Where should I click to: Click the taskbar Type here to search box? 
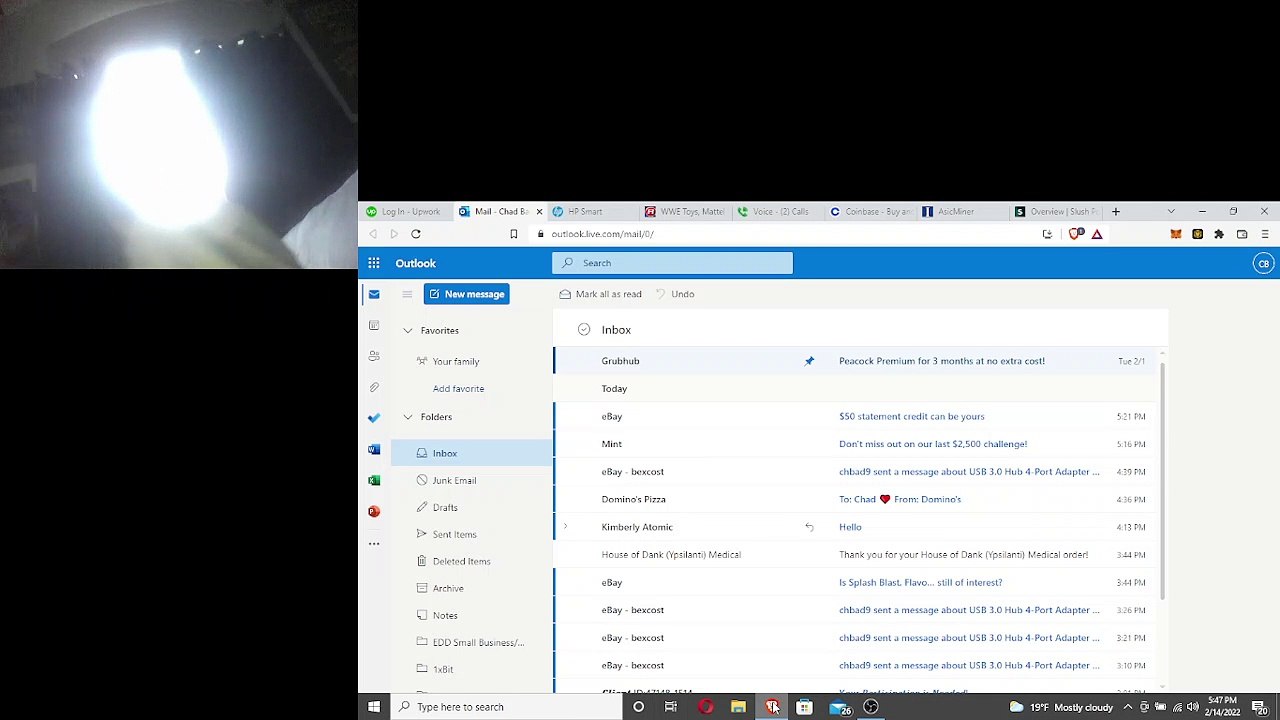pos(505,707)
